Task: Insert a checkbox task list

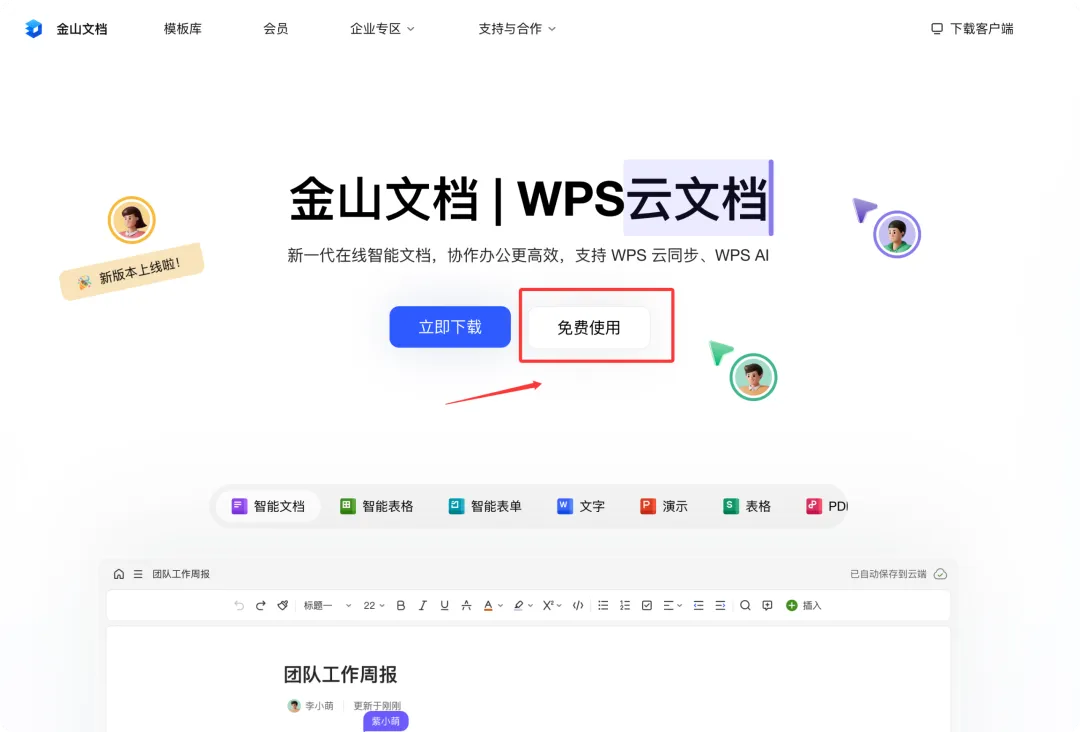Action: [x=647, y=605]
